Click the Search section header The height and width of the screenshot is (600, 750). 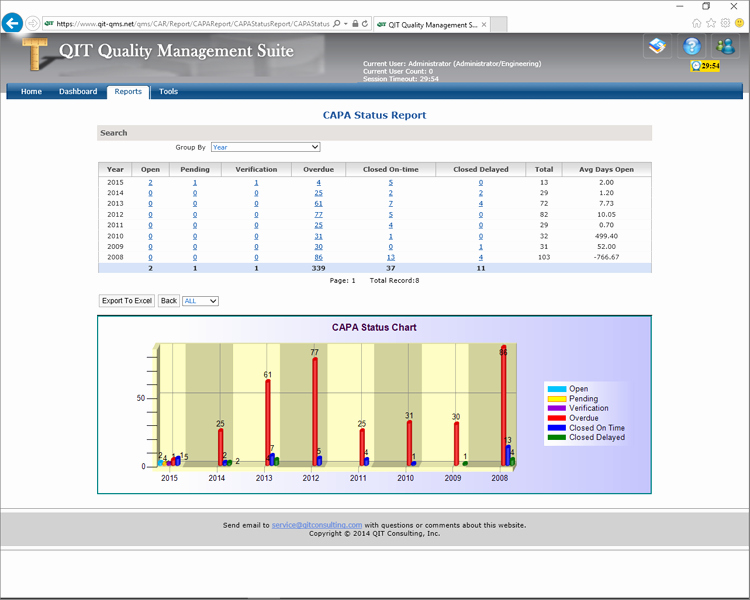(374, 133)
